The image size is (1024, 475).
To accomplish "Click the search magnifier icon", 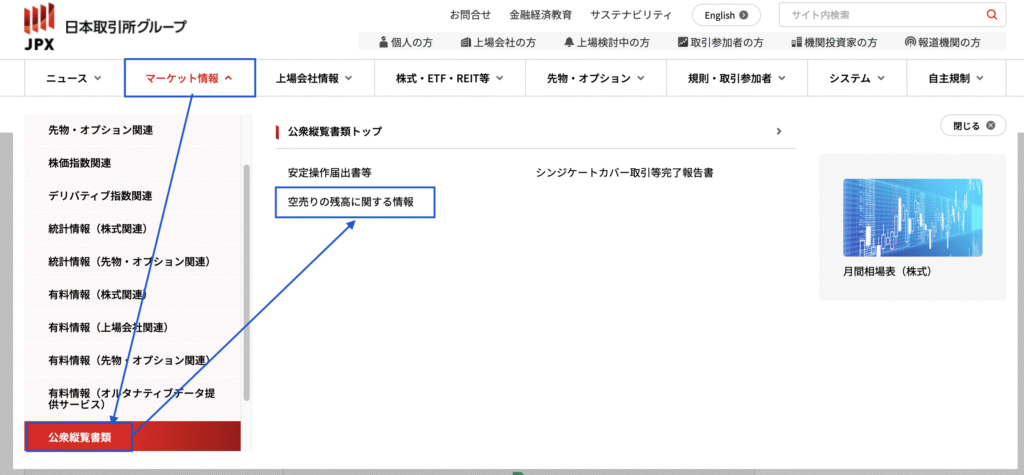I will [x=991, y=15].
